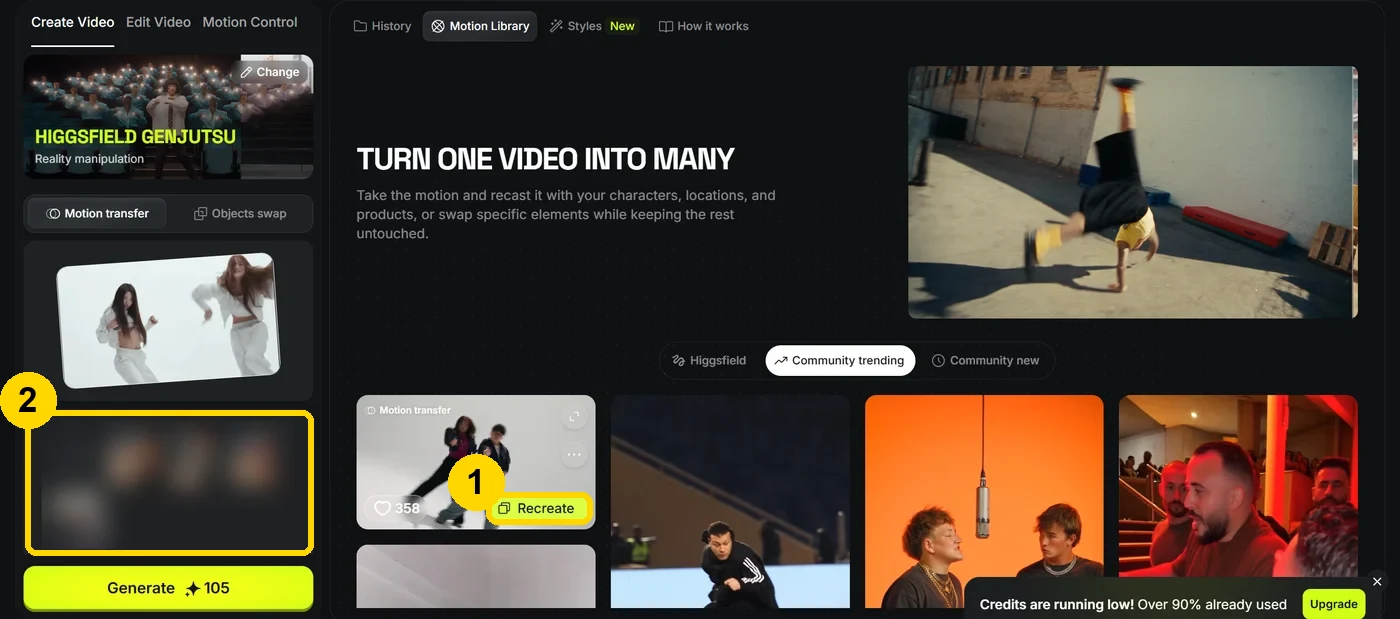Show the Community new videos

[x=986, y=360]
